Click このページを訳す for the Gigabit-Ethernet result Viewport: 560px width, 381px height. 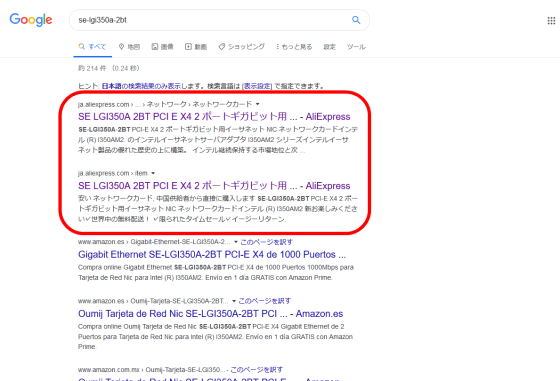tap(266, 242)
